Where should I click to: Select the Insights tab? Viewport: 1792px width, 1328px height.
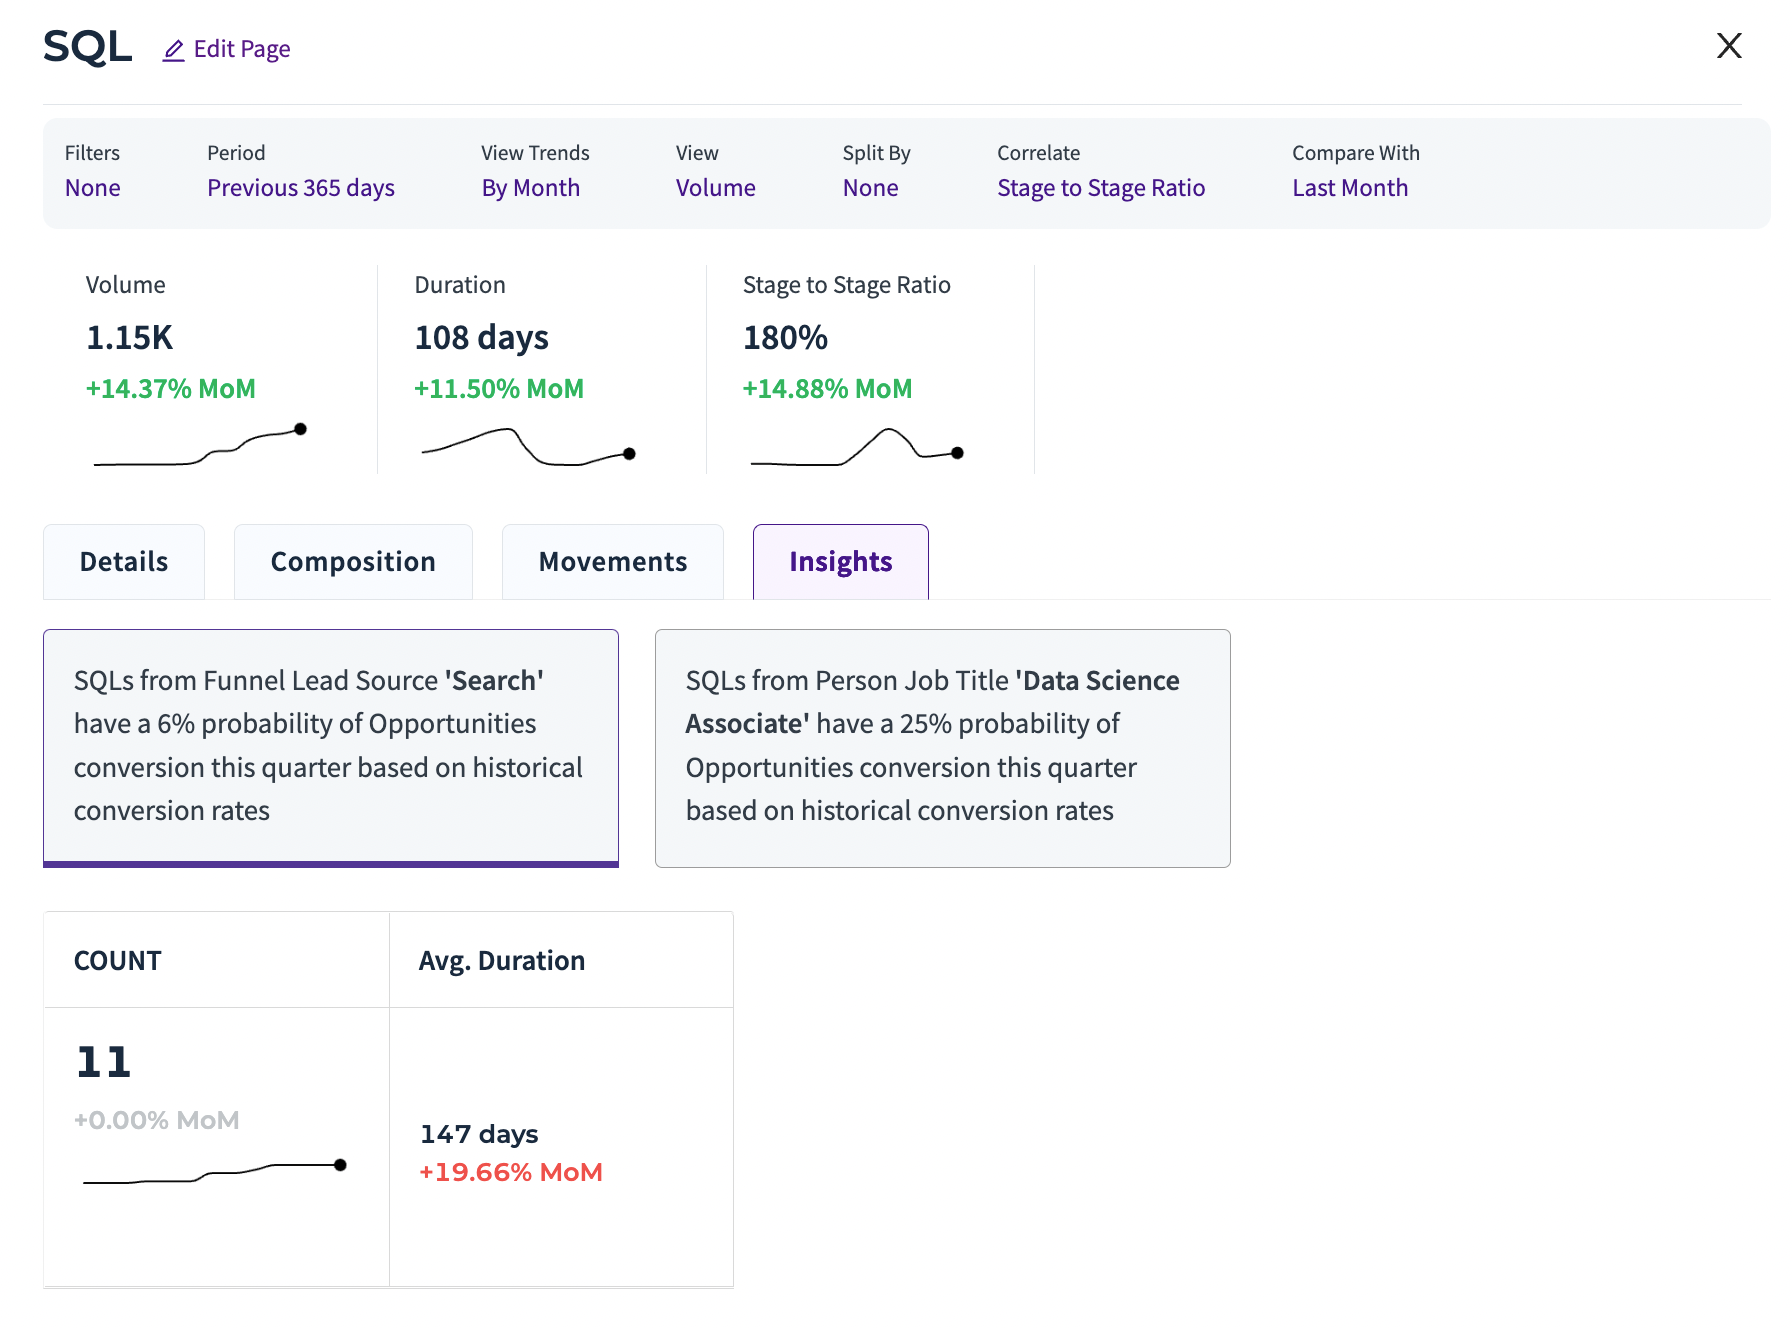point(840,562)
